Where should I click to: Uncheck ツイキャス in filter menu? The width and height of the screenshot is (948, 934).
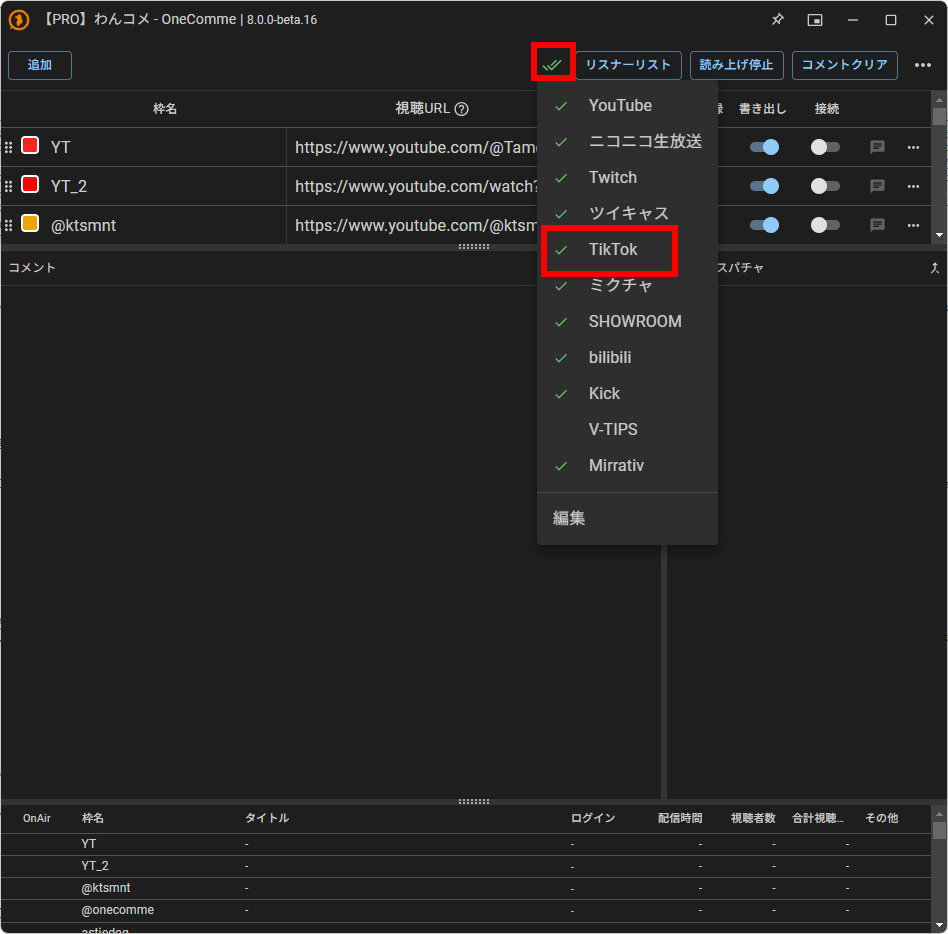point(628,213)
